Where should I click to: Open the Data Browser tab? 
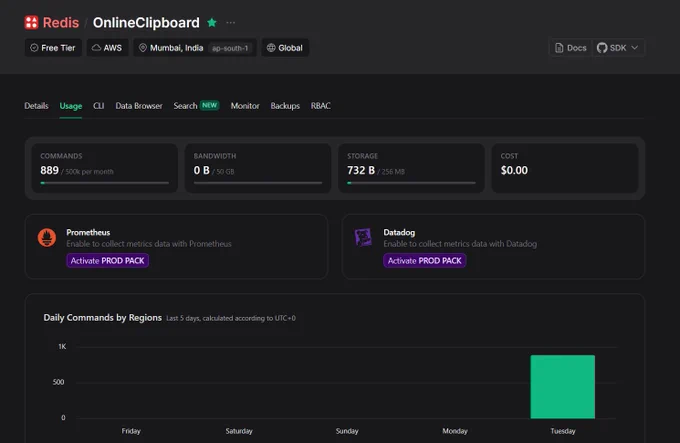click(x=139, y=106)
